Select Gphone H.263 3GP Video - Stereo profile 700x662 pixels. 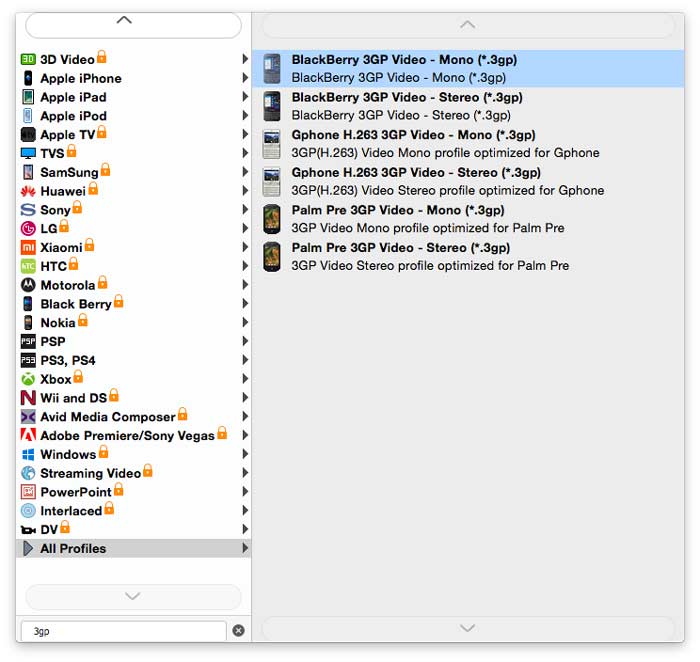(x=468, y=181)
